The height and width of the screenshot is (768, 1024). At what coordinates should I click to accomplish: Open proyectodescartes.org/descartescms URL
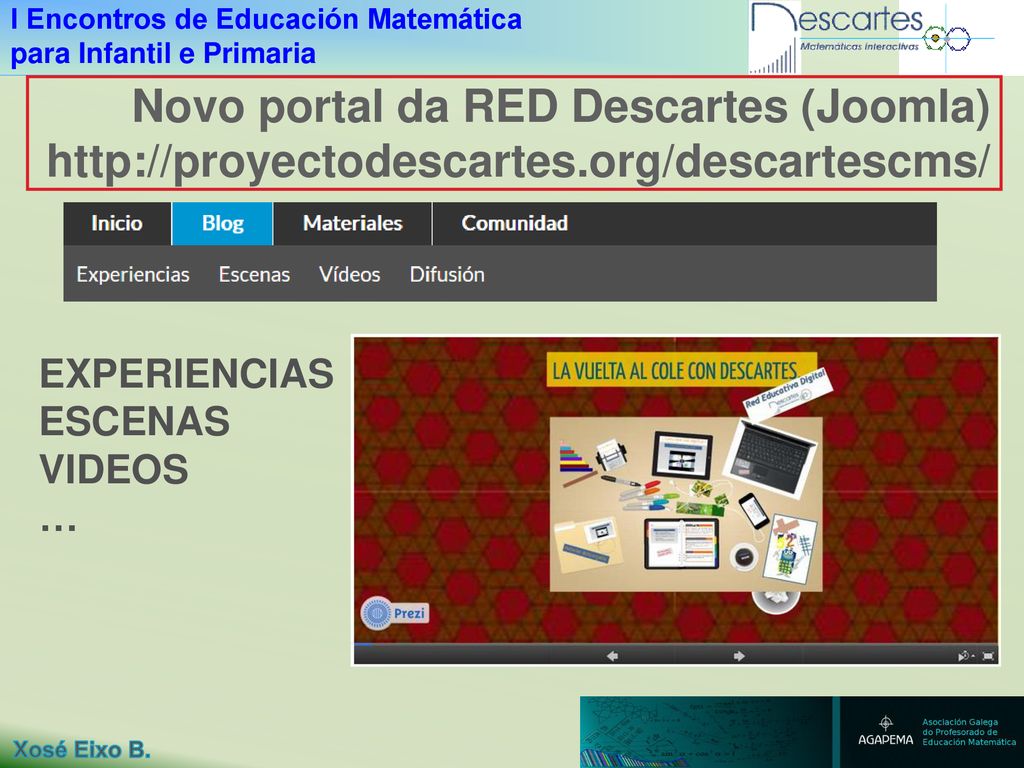tap(518, 161)
